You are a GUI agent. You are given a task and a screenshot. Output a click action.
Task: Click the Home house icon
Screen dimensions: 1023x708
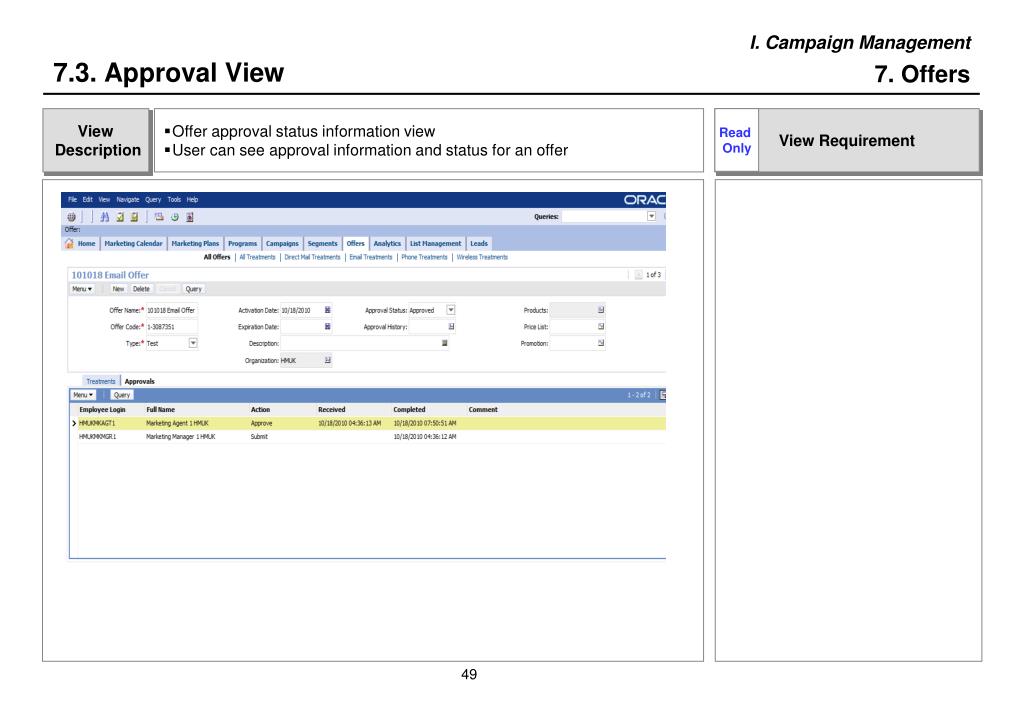69,243
